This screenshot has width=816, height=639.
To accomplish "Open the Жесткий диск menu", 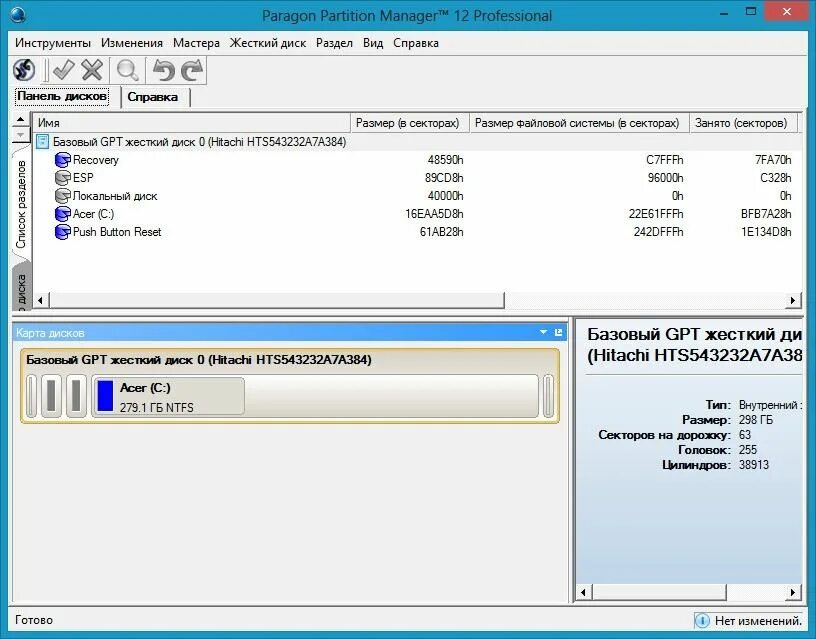I will [268, 43].
